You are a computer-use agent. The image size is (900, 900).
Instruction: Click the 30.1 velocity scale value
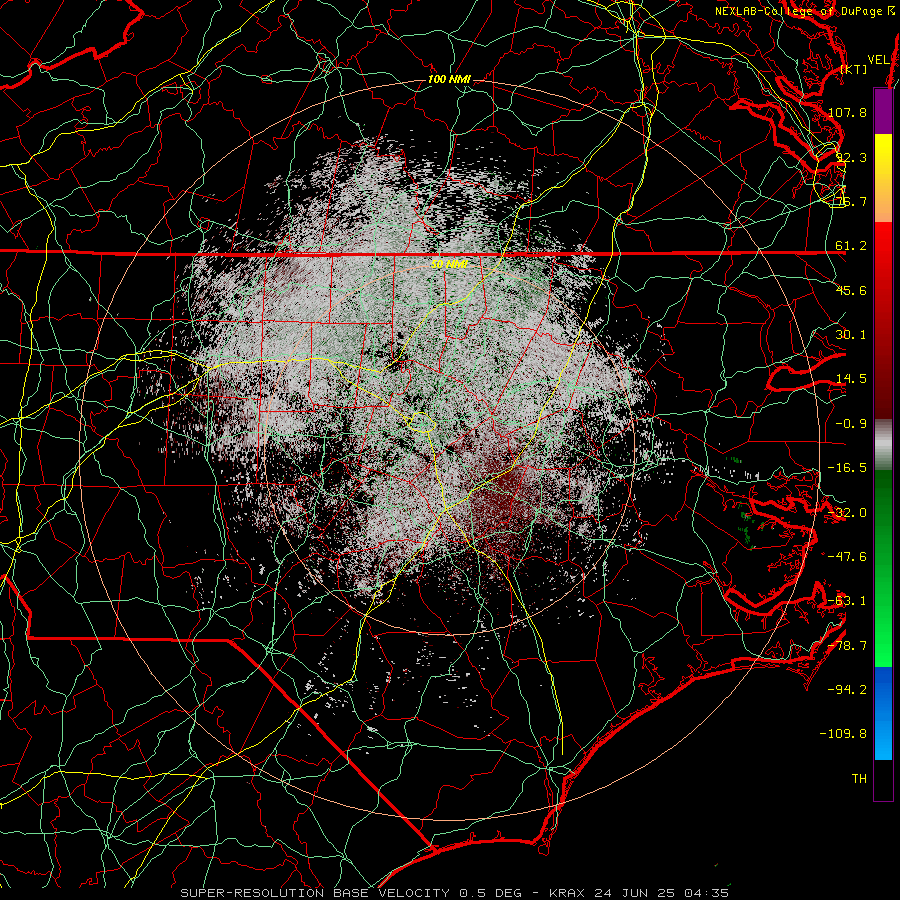click(851, 335)
